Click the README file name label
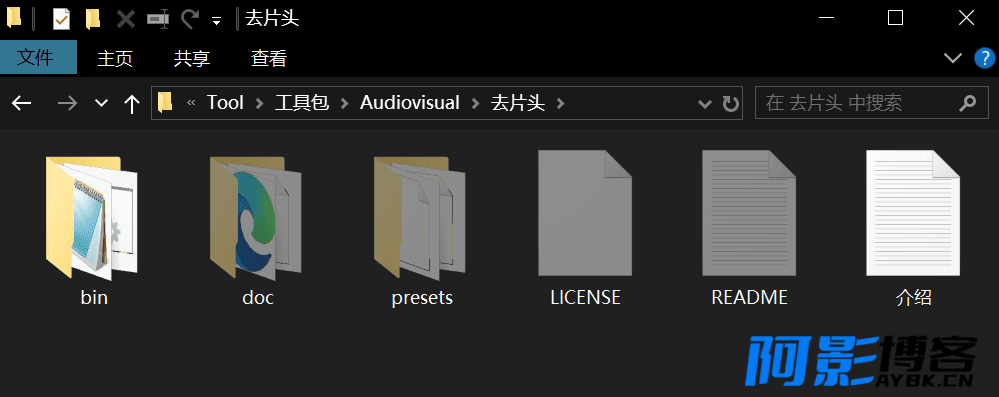This screenshot has height=397, width=999. [749, 298]
